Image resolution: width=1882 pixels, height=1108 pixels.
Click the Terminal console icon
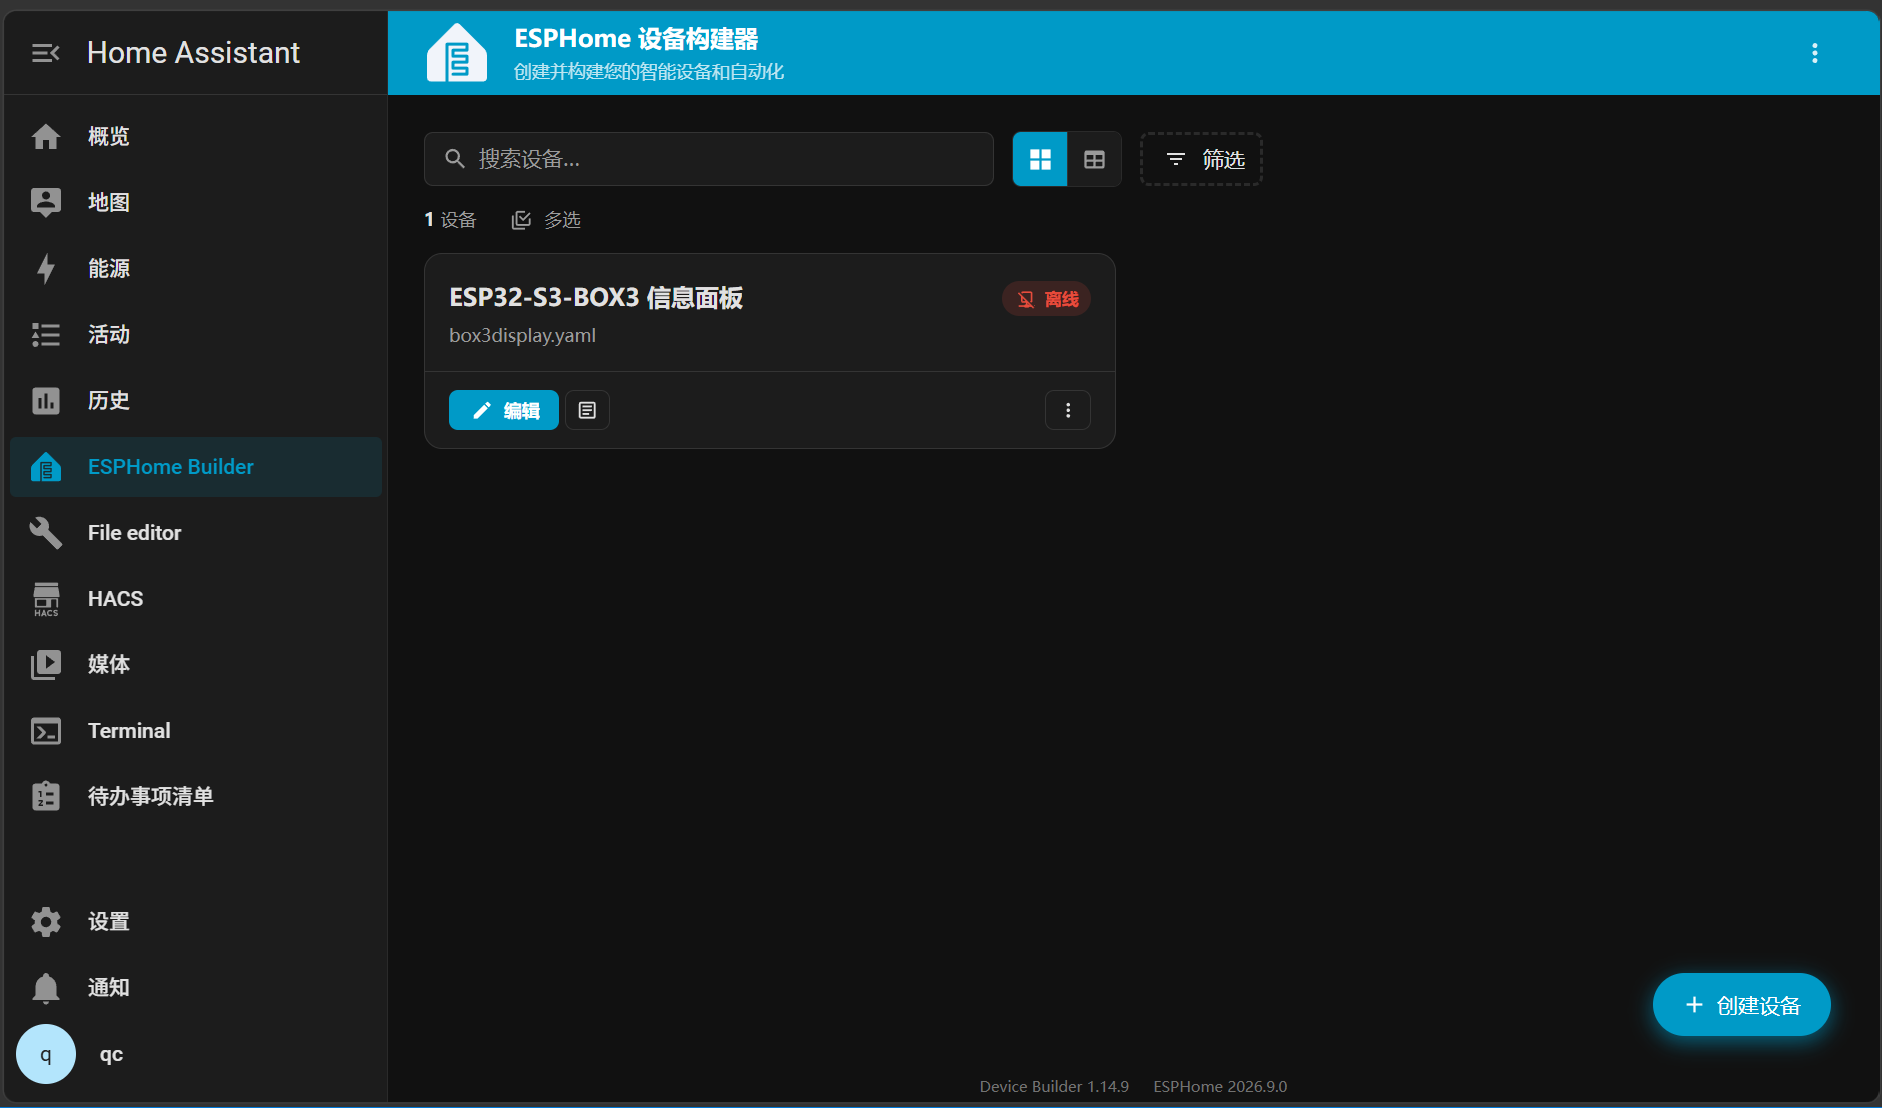click(x=46, y=731)
